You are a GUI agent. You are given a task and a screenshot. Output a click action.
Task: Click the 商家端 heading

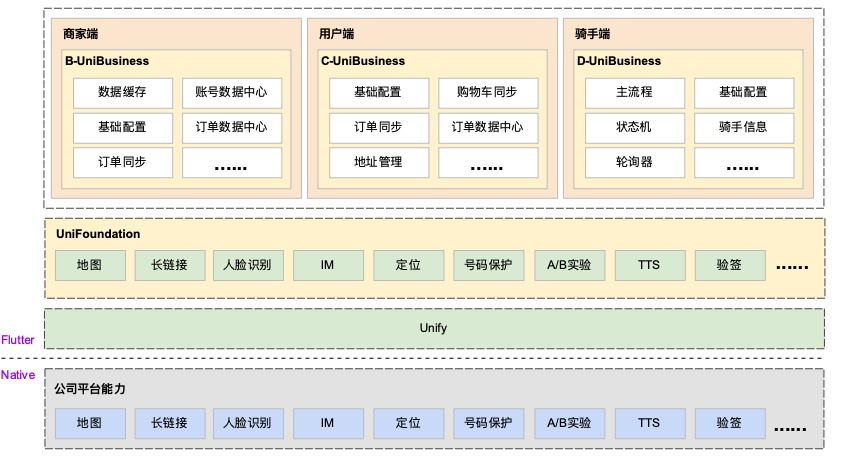[80, 34]
